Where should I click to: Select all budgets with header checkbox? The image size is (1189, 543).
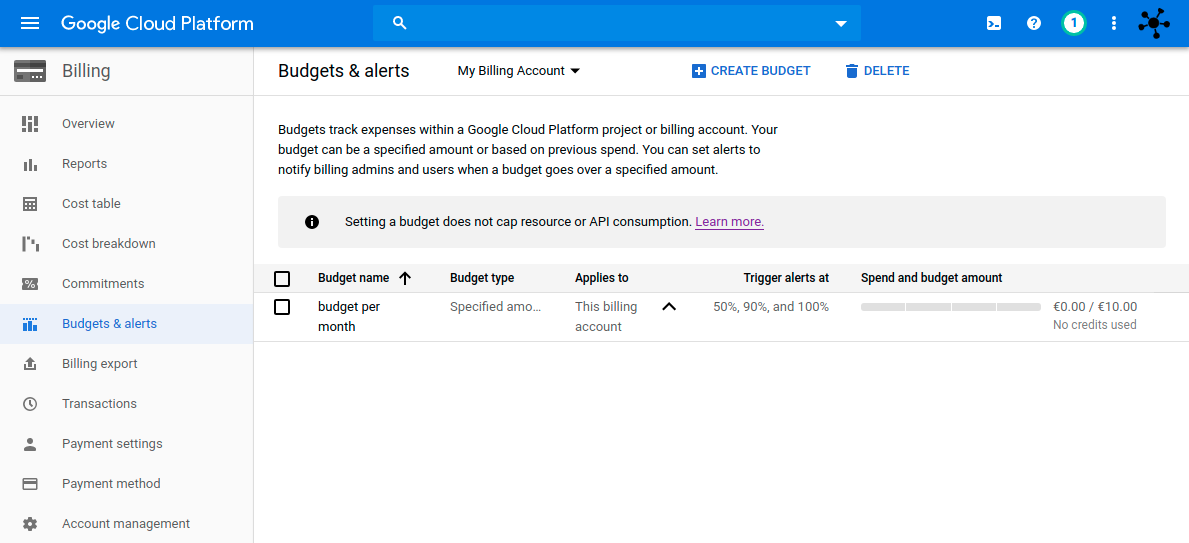coord(282,278)
